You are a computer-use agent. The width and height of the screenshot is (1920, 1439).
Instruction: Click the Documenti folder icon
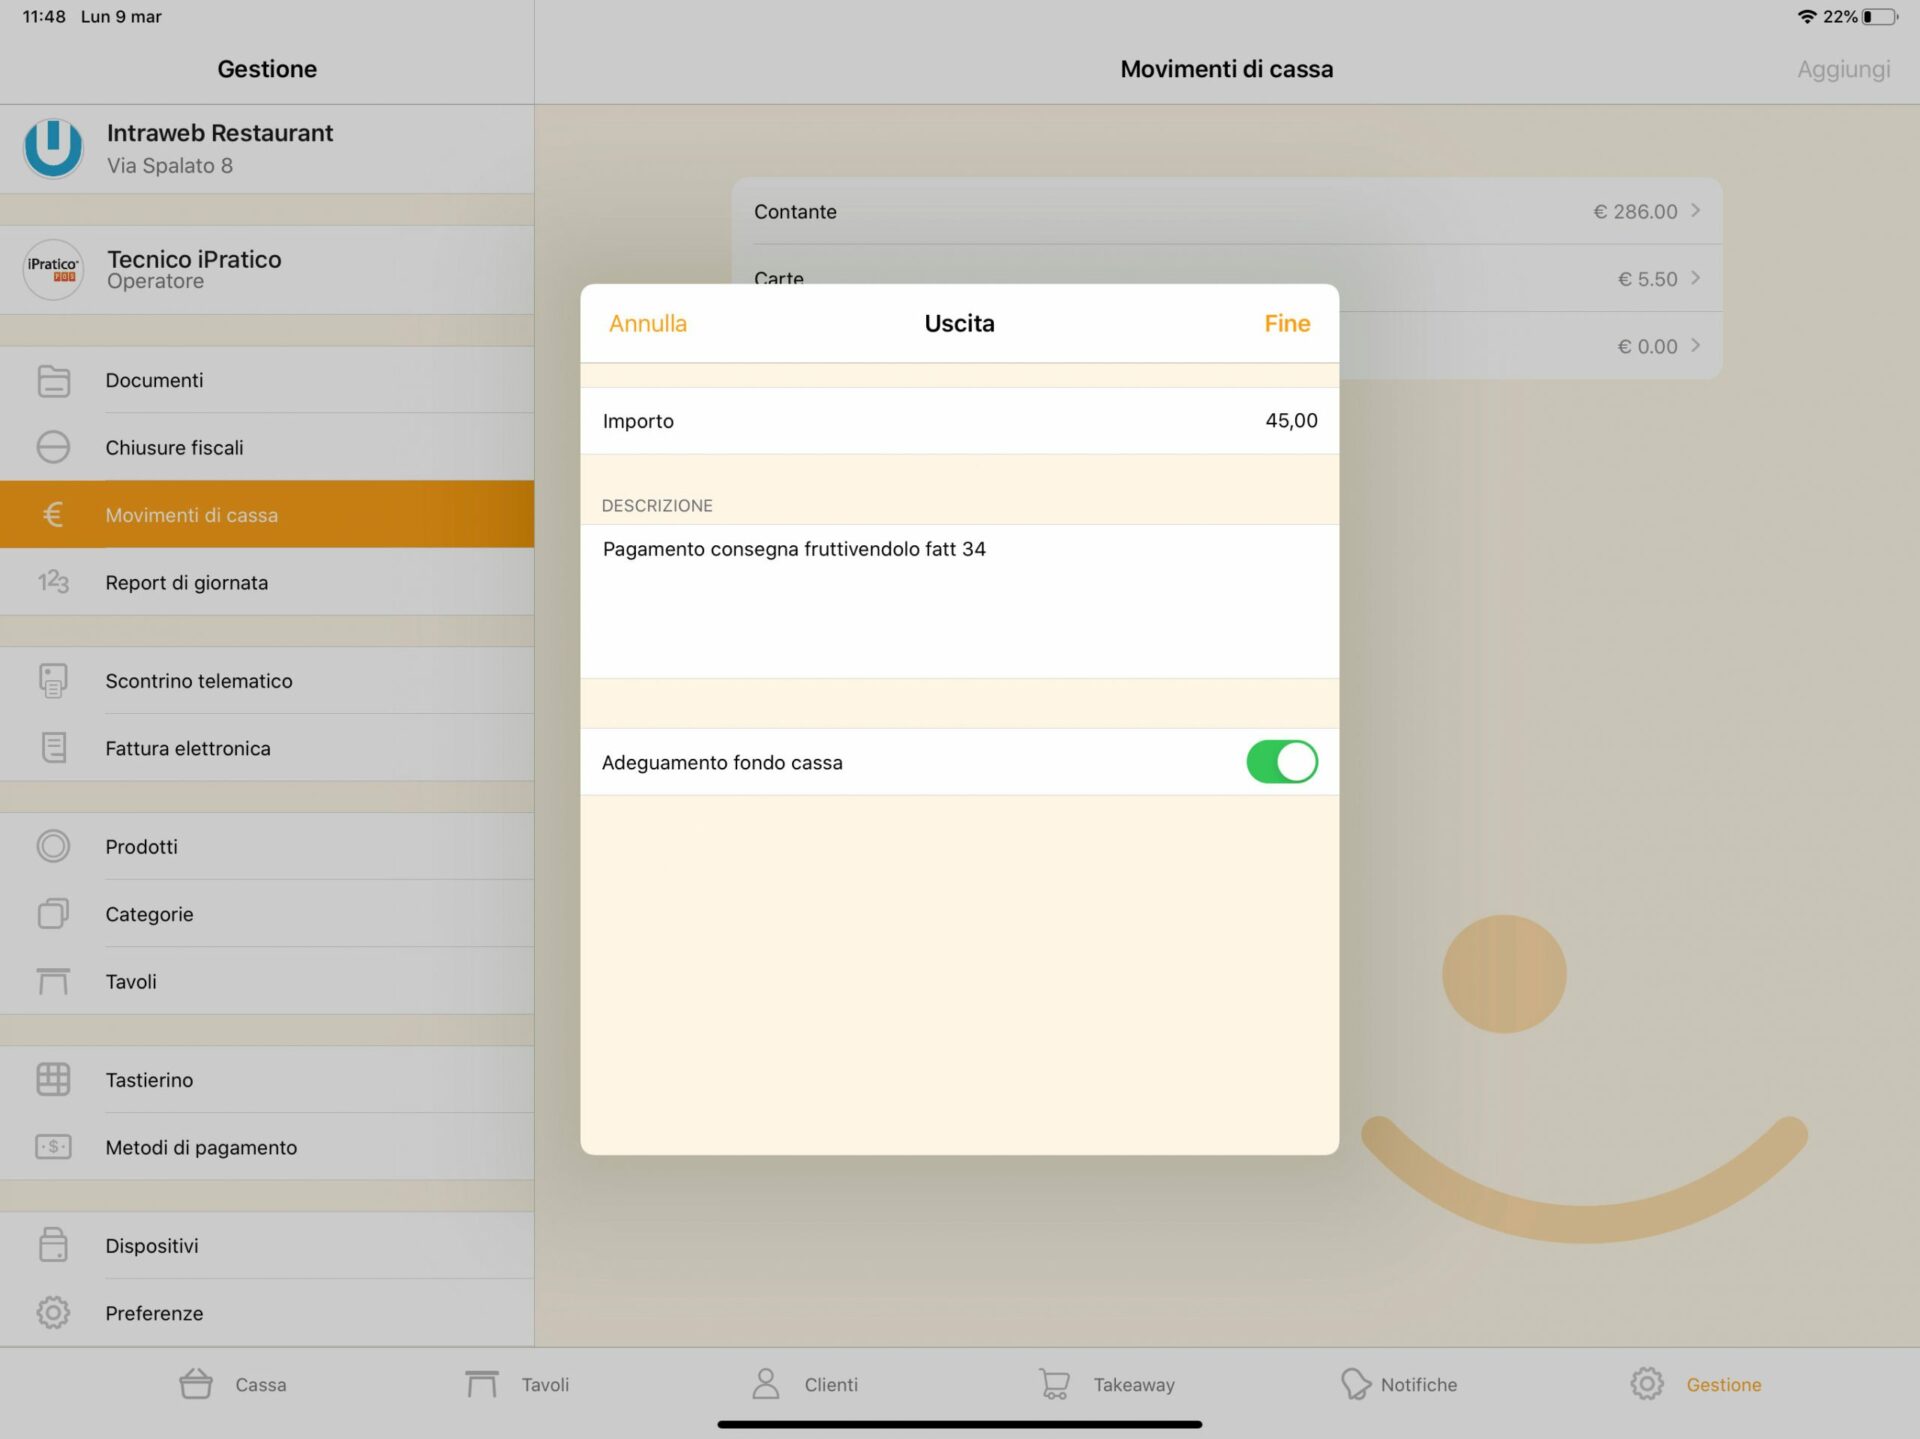coord(53,381)
